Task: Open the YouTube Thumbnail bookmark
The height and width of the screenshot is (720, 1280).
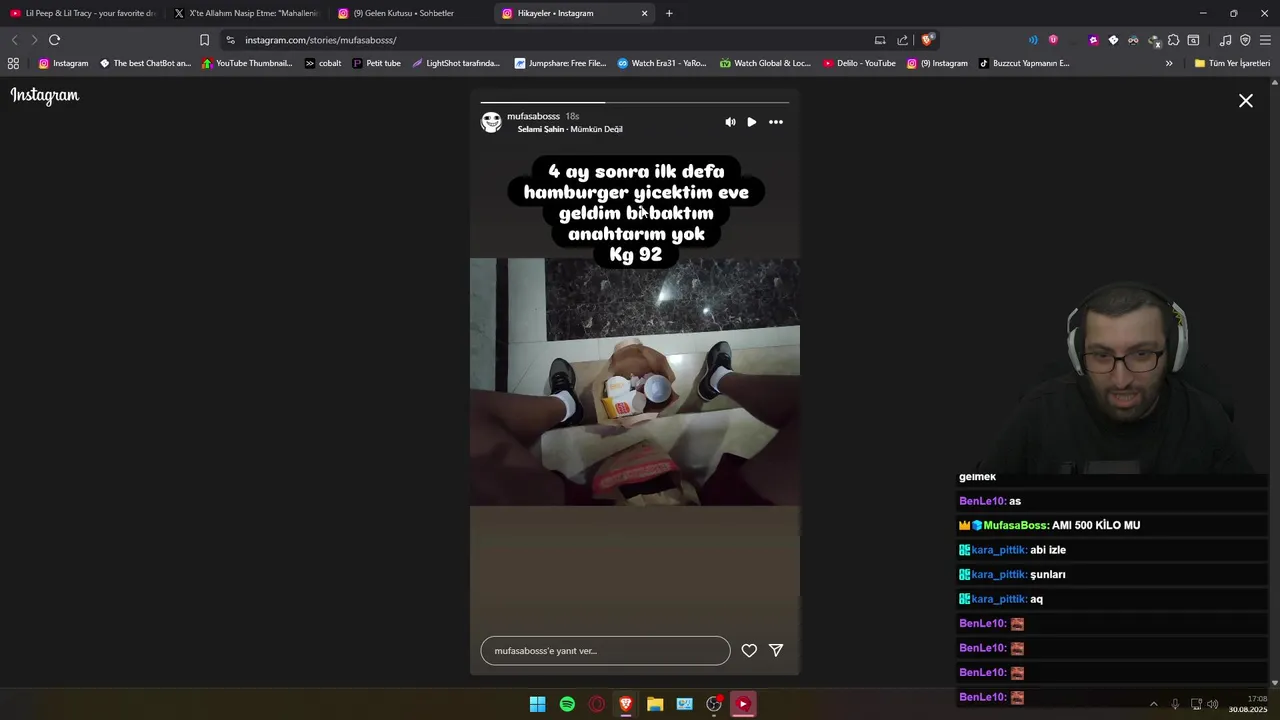Action: [247, 63]
